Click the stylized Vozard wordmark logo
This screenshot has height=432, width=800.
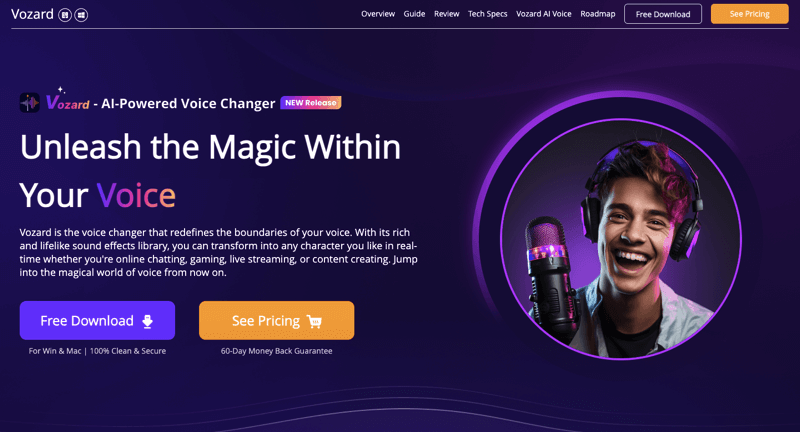[x=67, y=99]
